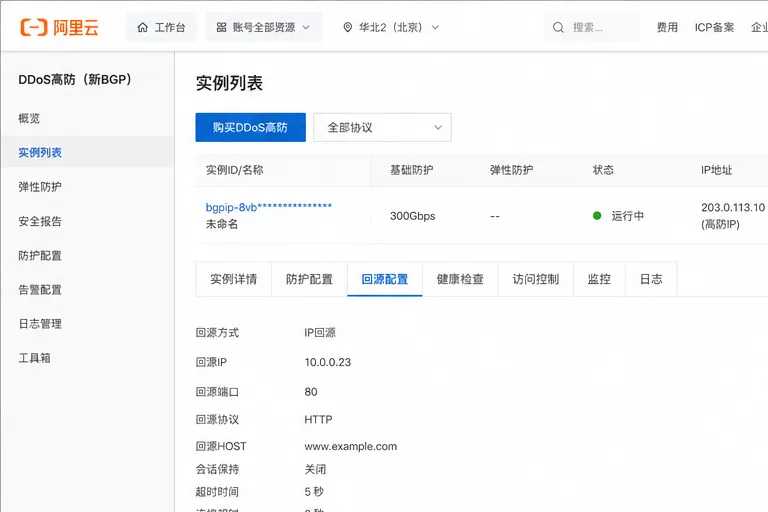Switch to the 实例详情 tab
The width and height of the screenshot is (768, 512).
234,279
